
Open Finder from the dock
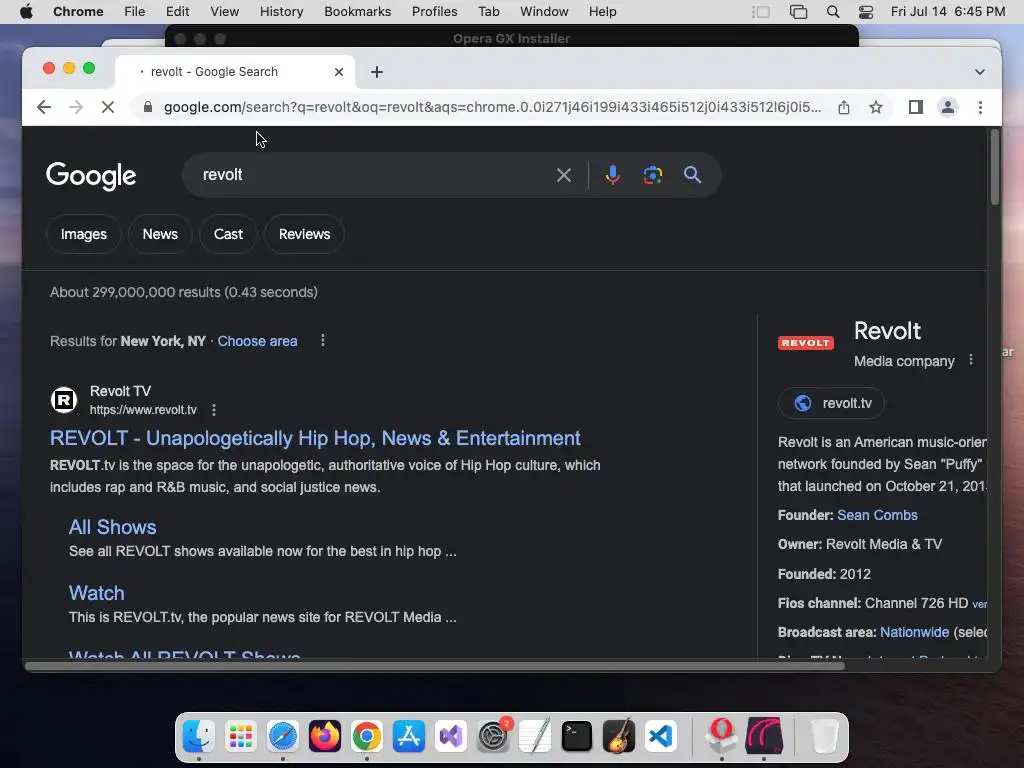[199, 737]
